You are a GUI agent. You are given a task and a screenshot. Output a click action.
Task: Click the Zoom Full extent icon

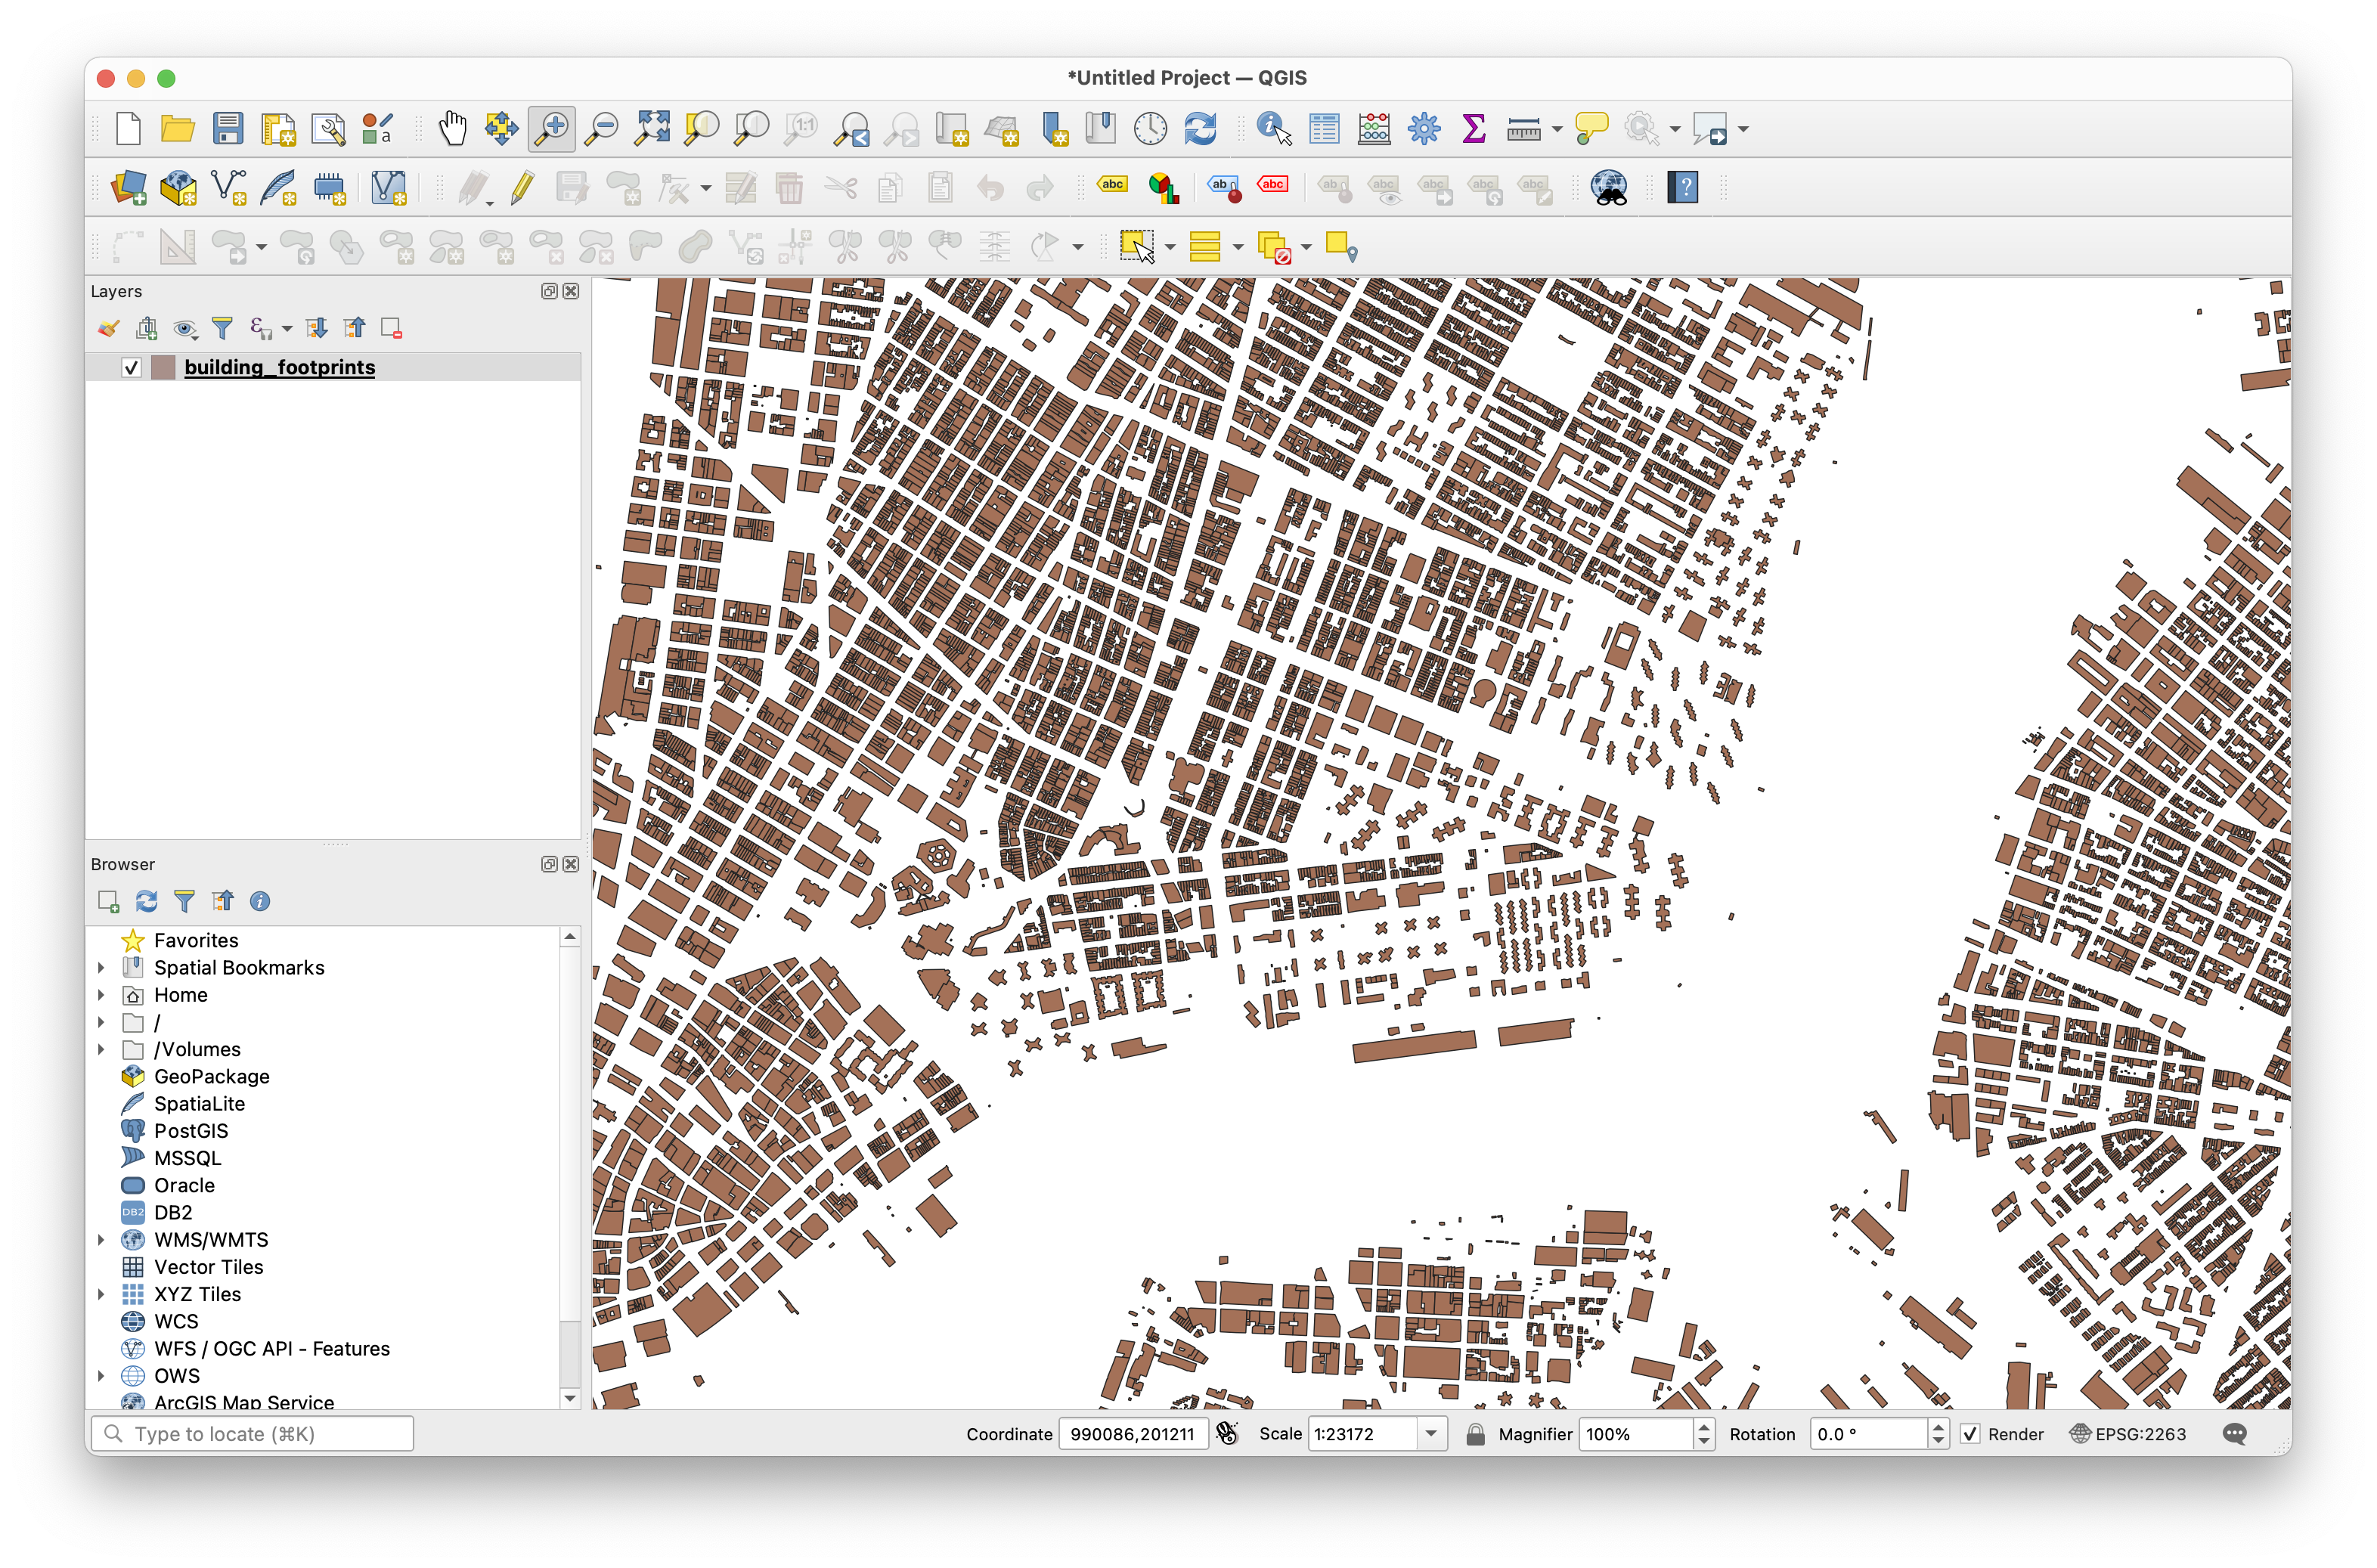click(652, 129)
